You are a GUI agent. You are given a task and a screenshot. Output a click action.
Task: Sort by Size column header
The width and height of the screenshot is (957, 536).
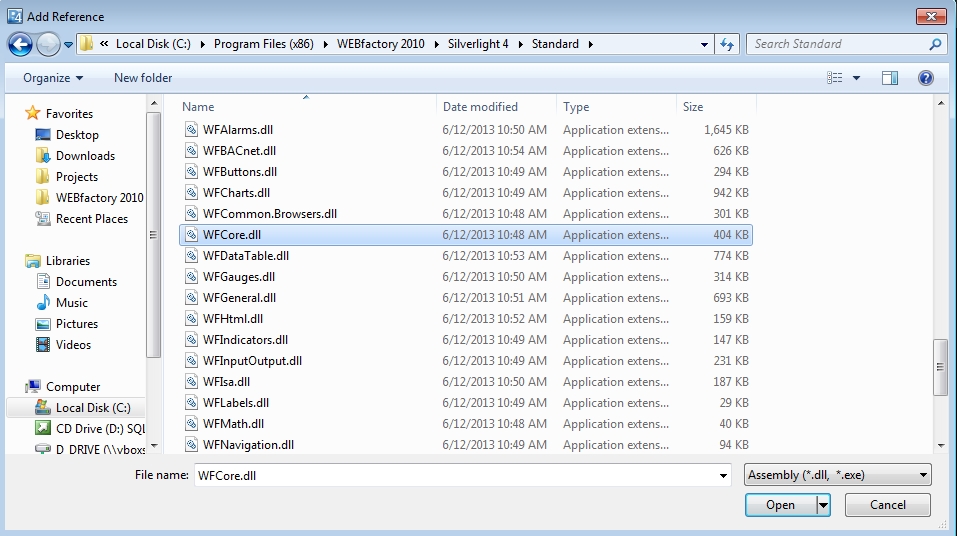(x=693, y=107)
